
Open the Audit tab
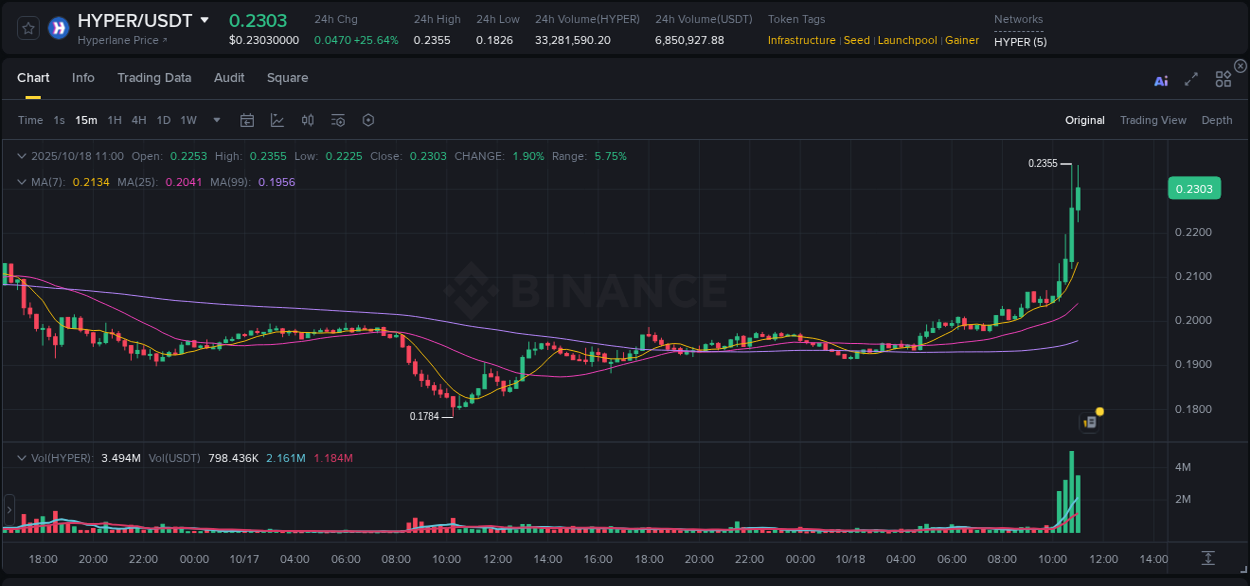pos(229,77)
